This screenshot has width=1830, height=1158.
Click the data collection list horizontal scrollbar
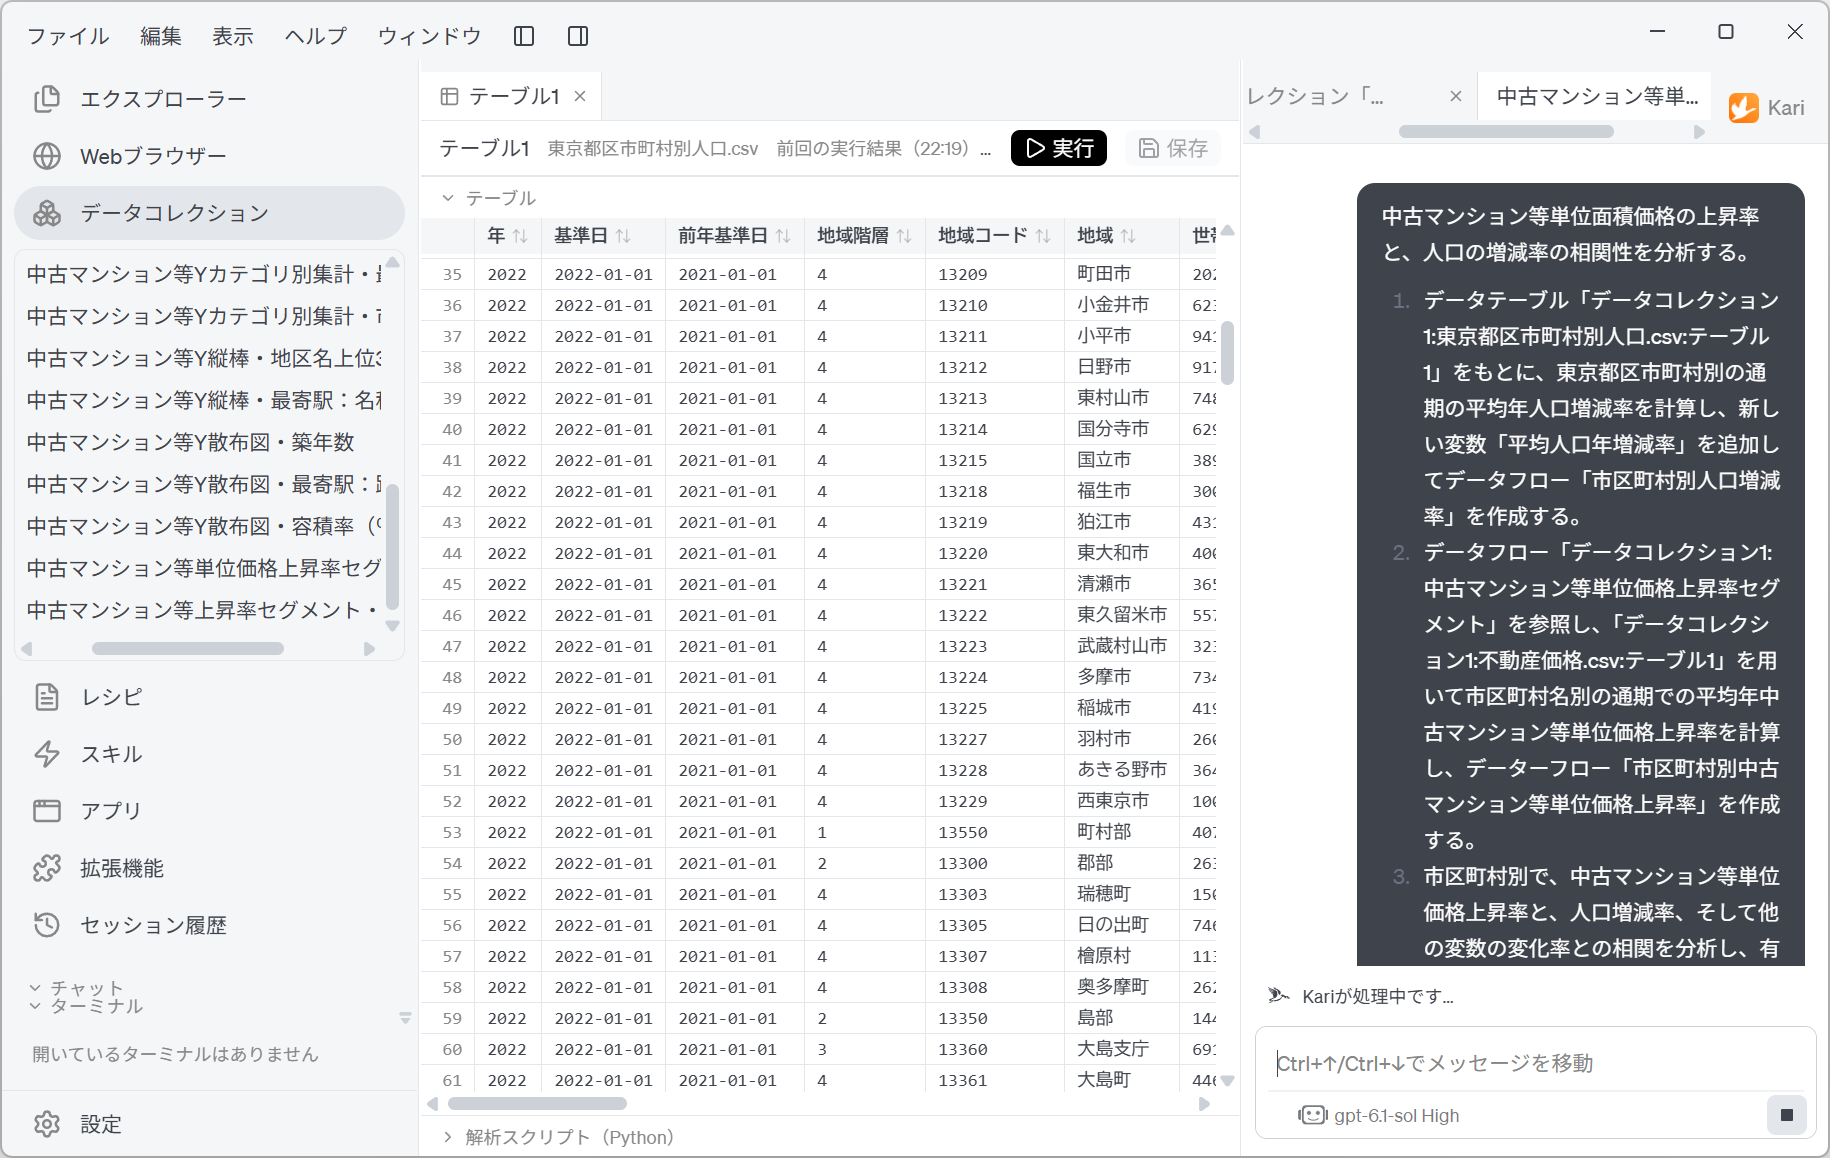click(x=188, y=648)
